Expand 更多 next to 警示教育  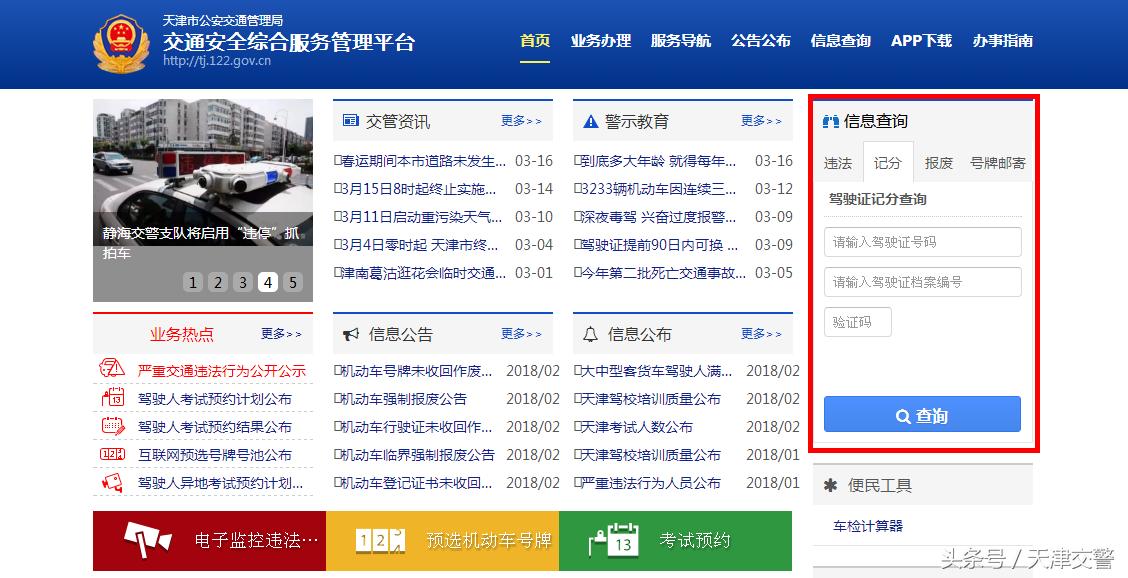click(762, 120)
